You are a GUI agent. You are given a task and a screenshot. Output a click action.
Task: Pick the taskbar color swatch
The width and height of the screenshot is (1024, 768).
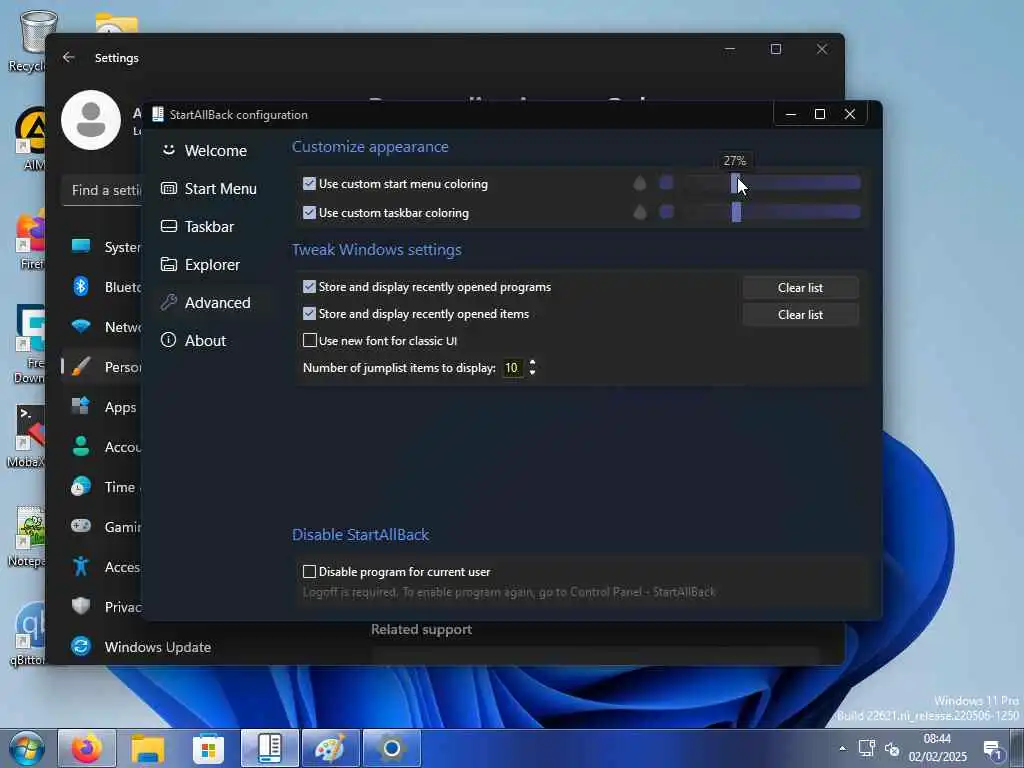click(x=666, y=212)
